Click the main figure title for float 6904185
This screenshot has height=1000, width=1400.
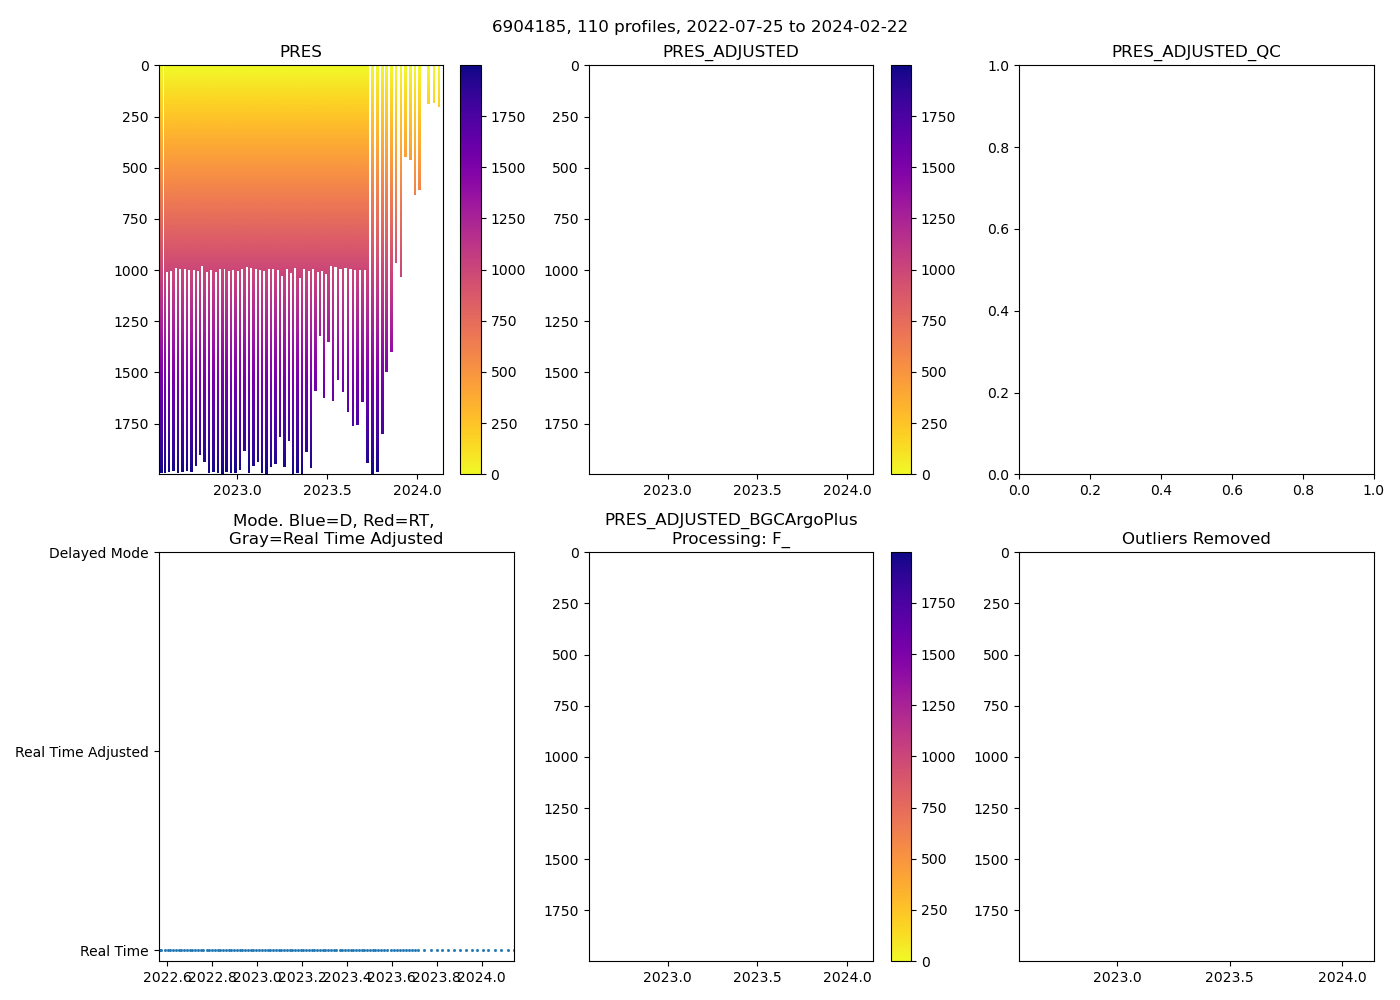pyautogui.click(x=699, y=27)
